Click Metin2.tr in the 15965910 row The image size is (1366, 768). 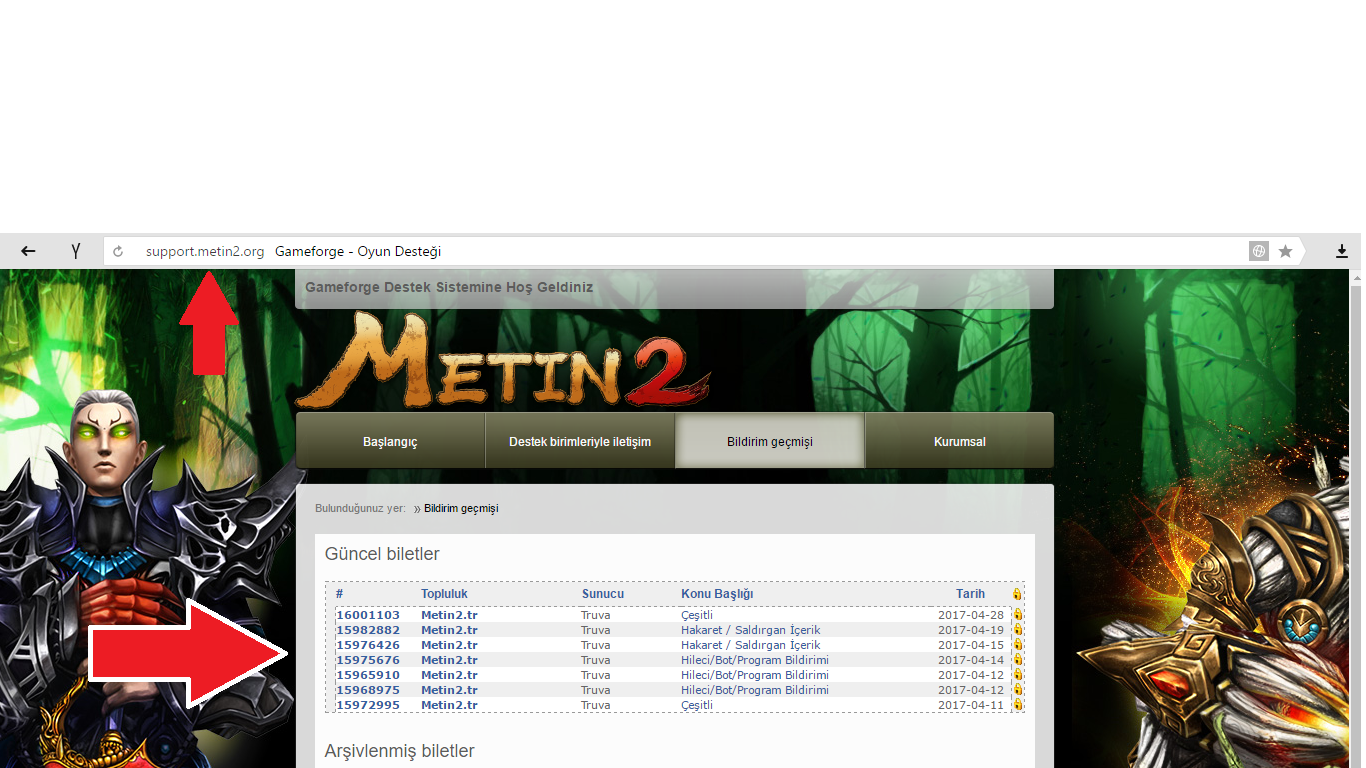click(x=449, y=675)
